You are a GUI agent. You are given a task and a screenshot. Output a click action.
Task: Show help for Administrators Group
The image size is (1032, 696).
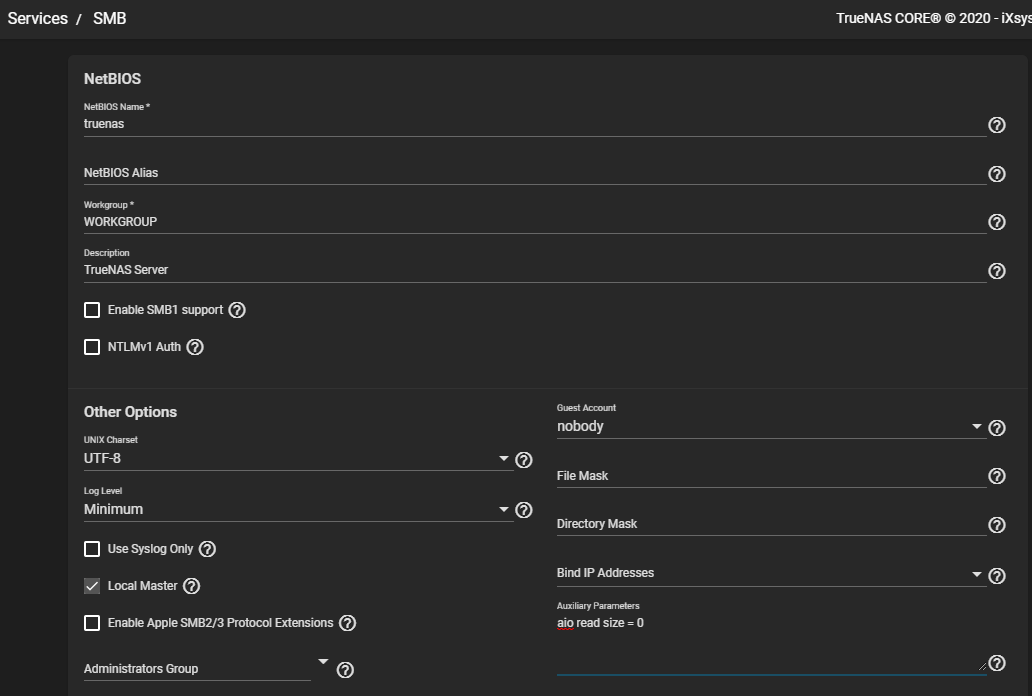pyautogui.click(x=345, y=670)
